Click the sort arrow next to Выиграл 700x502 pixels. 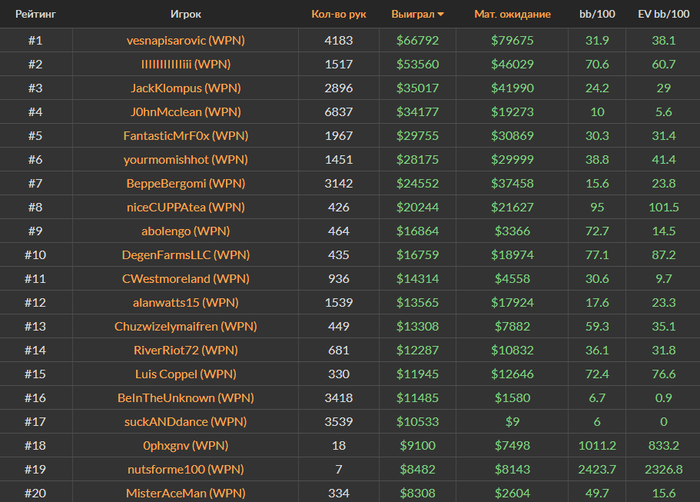441,15
